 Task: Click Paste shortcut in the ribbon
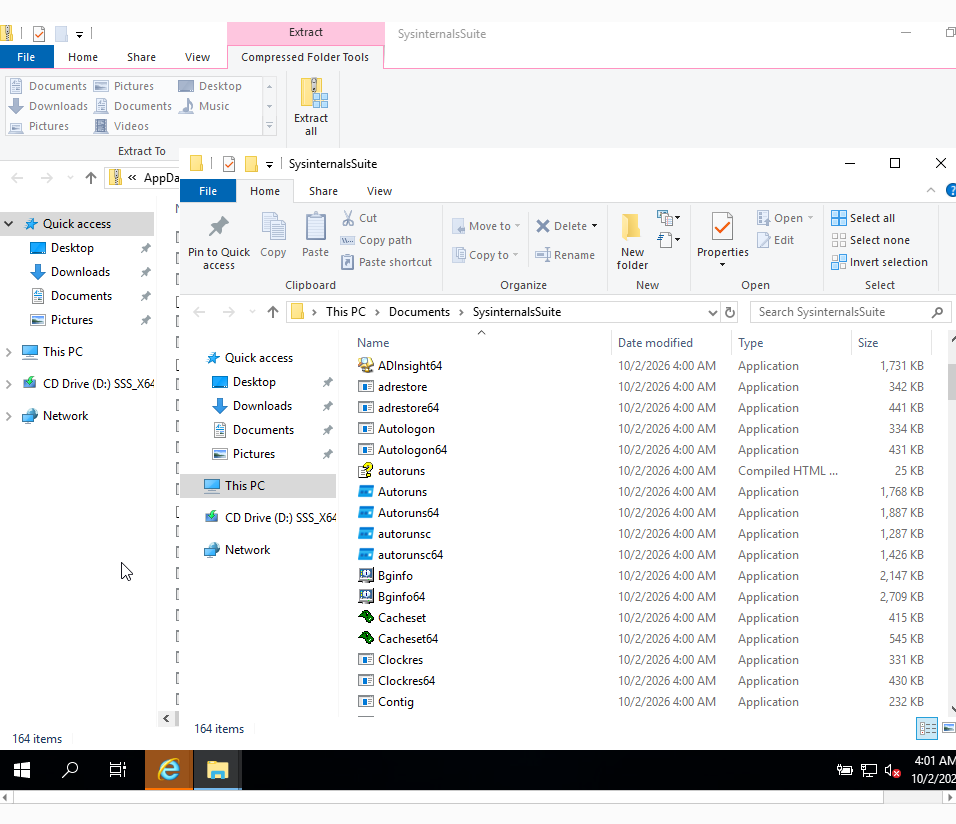coord(387,262)
